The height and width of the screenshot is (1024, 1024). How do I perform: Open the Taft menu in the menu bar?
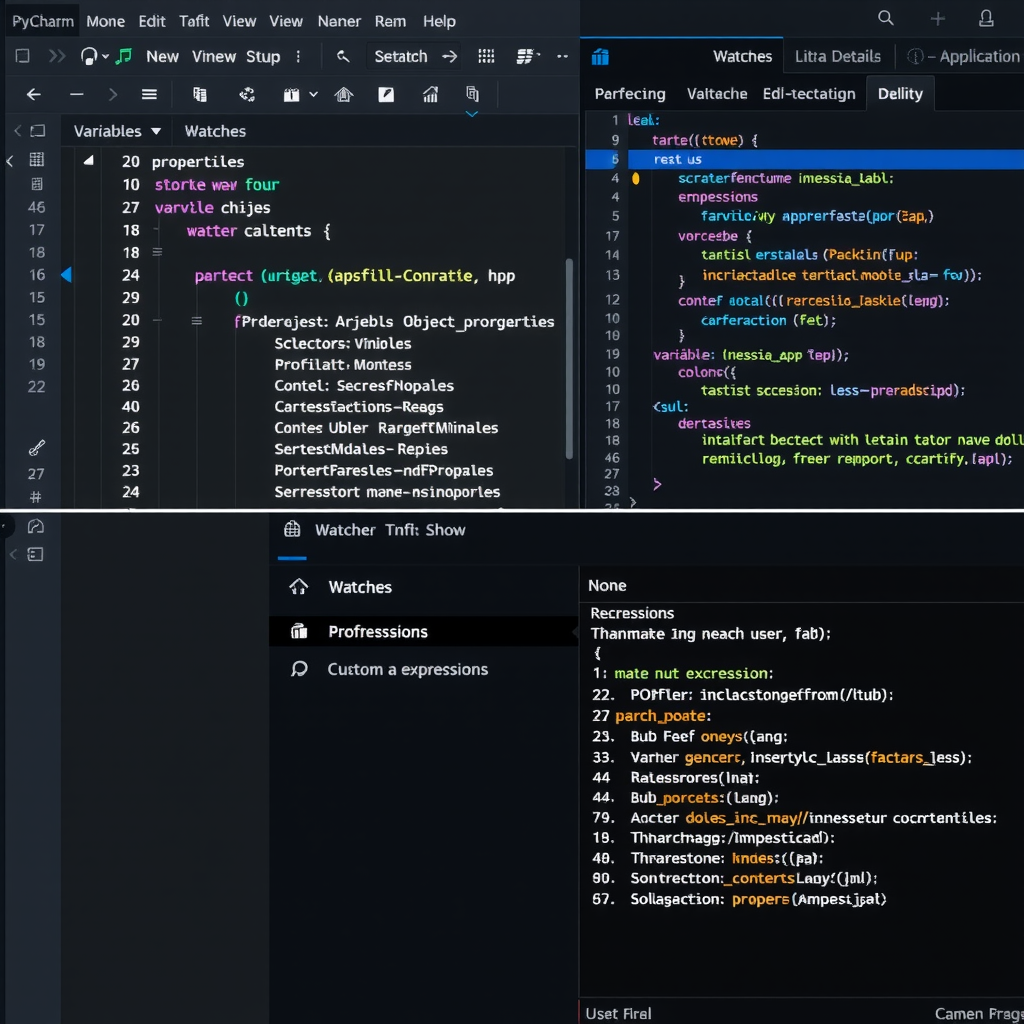click(194, 21)
